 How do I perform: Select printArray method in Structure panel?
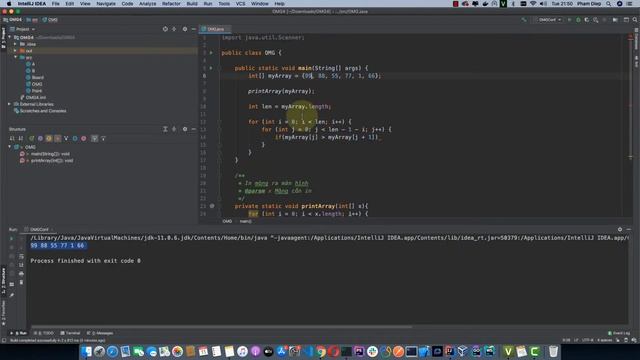[x=48, y=160]
